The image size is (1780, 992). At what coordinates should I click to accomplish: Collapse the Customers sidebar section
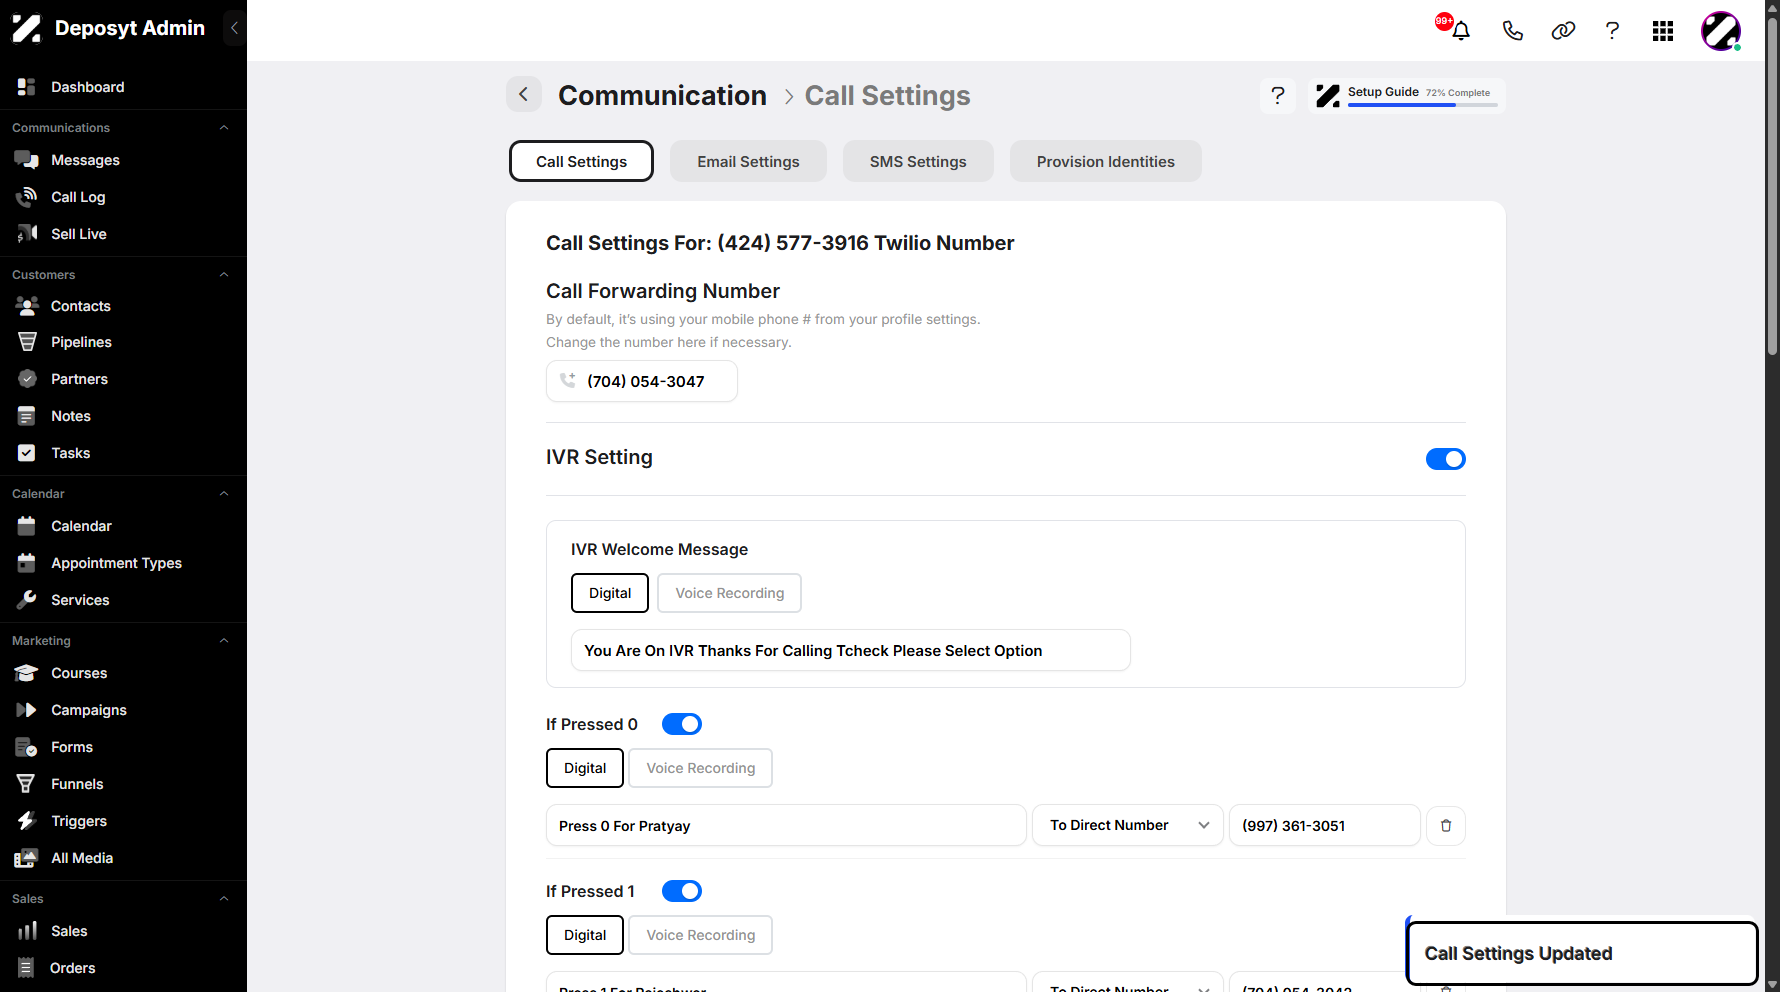pos(224,274)
